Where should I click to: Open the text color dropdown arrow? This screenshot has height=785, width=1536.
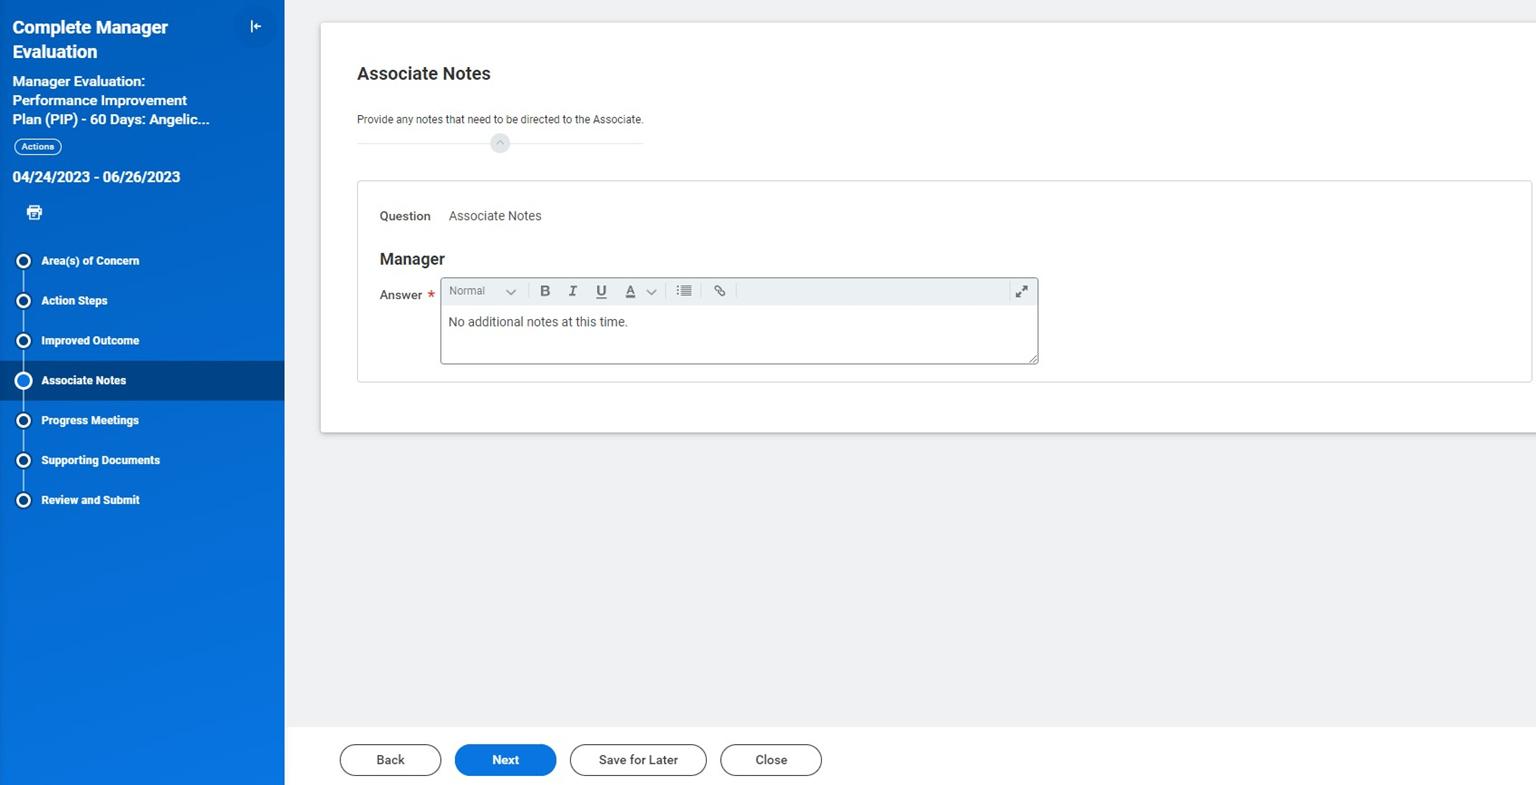[x=651, y=292]
